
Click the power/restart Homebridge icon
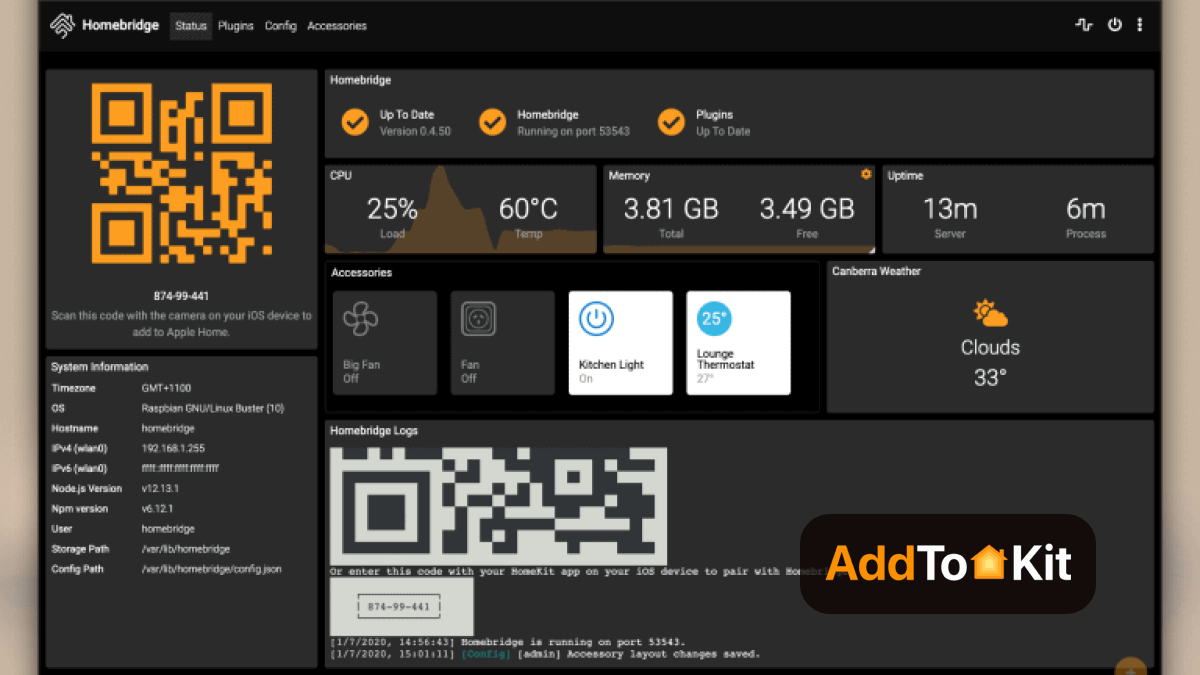point(1115,25)
